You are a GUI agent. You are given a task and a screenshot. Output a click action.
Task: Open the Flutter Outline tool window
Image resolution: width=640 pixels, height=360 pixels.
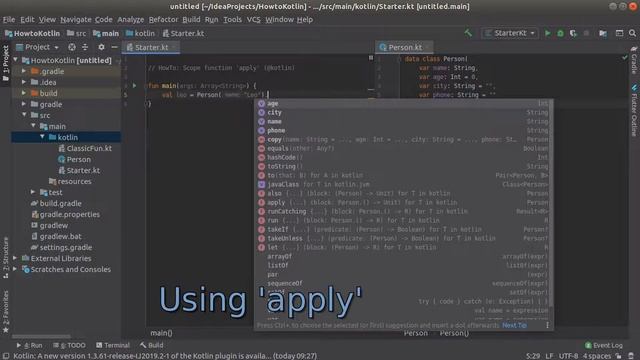click(x=634, y=111)
